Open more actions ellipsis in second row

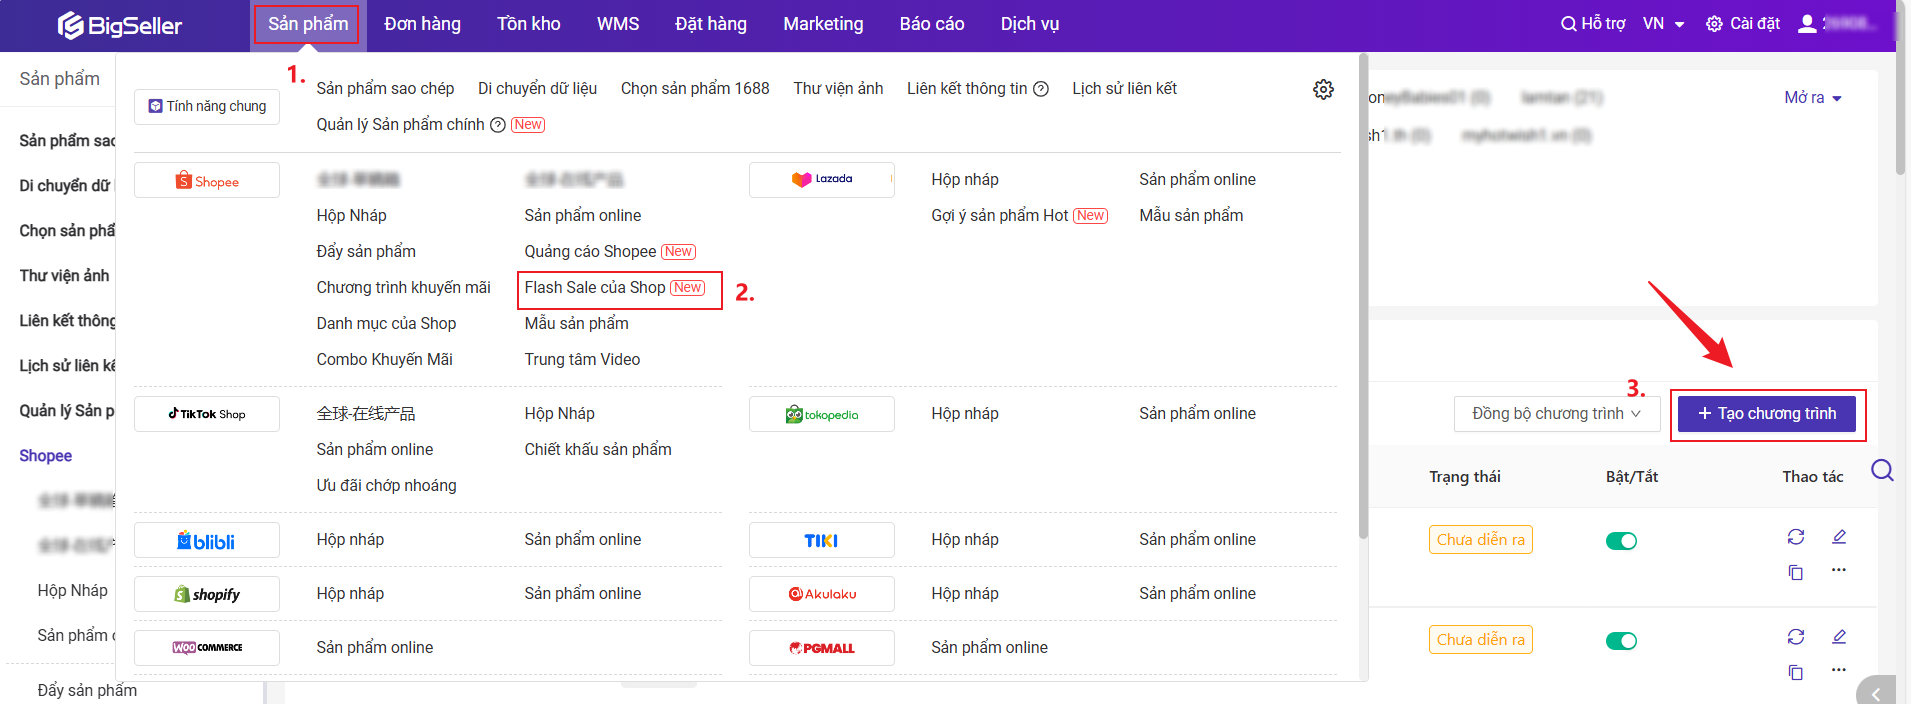tap(1839, 669)
